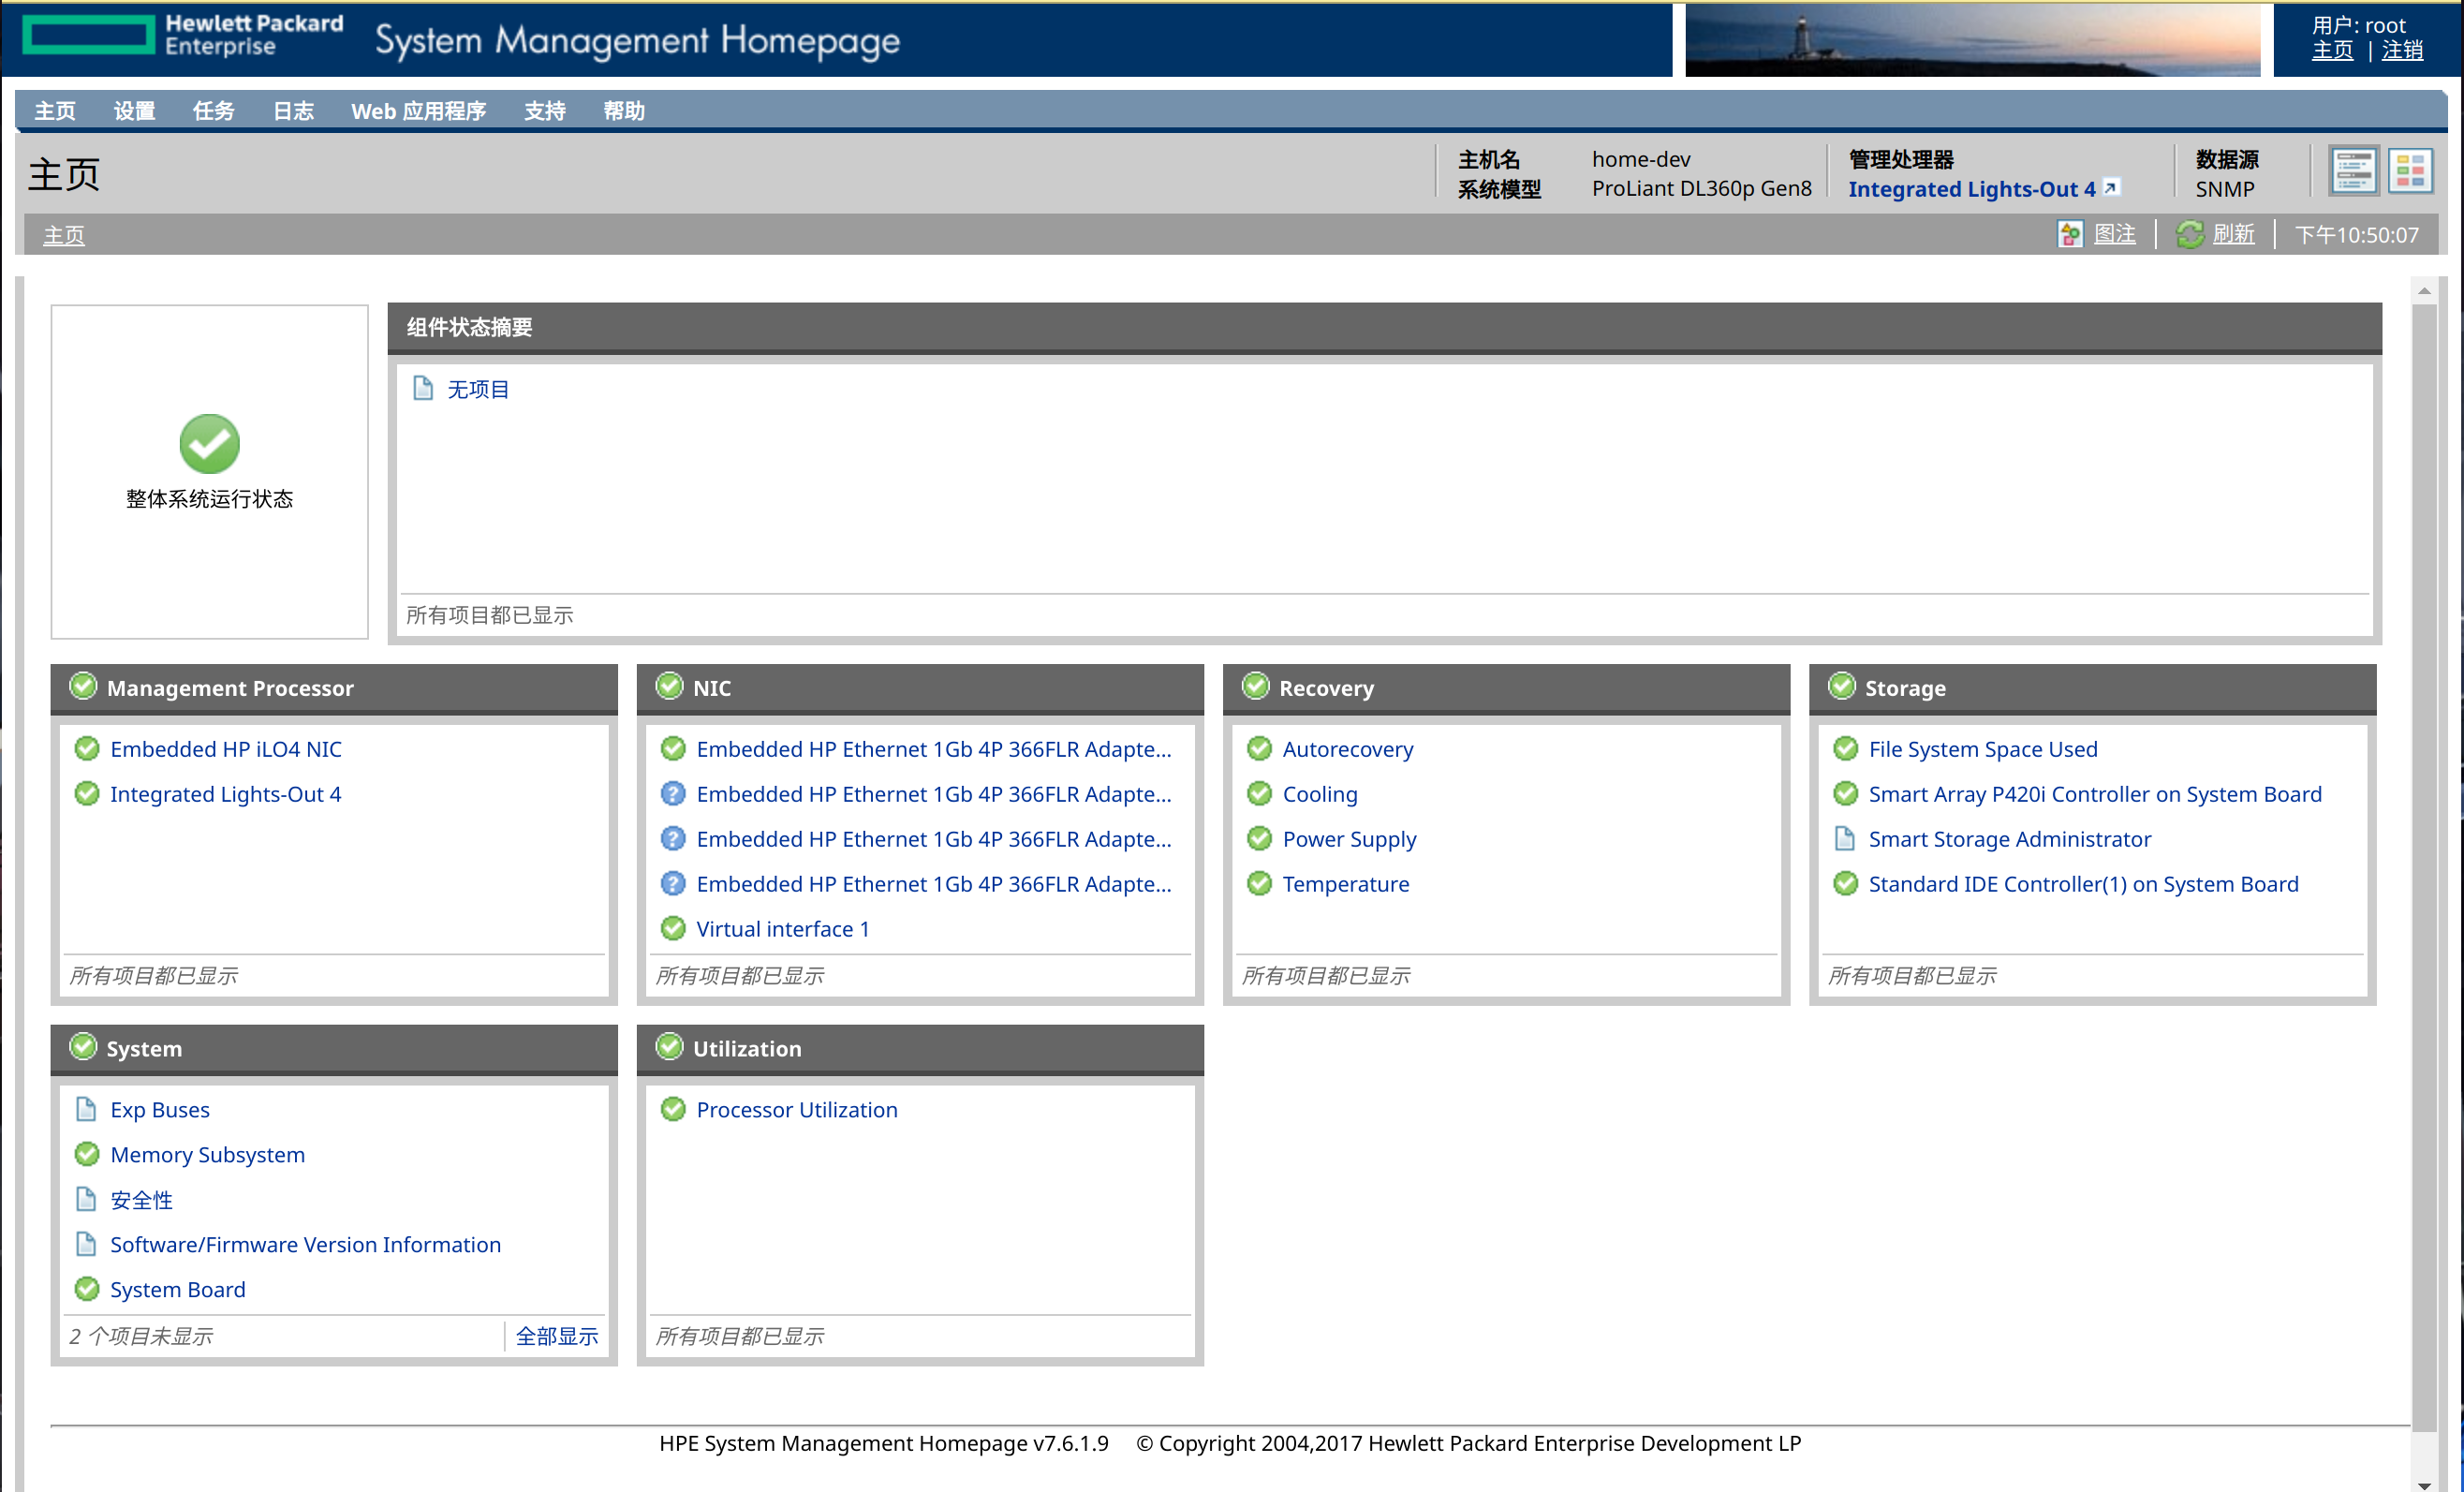This screenshot has height=1492, width=2464.
Task: Open the Autorecovery link
Action: (1348, 749)
